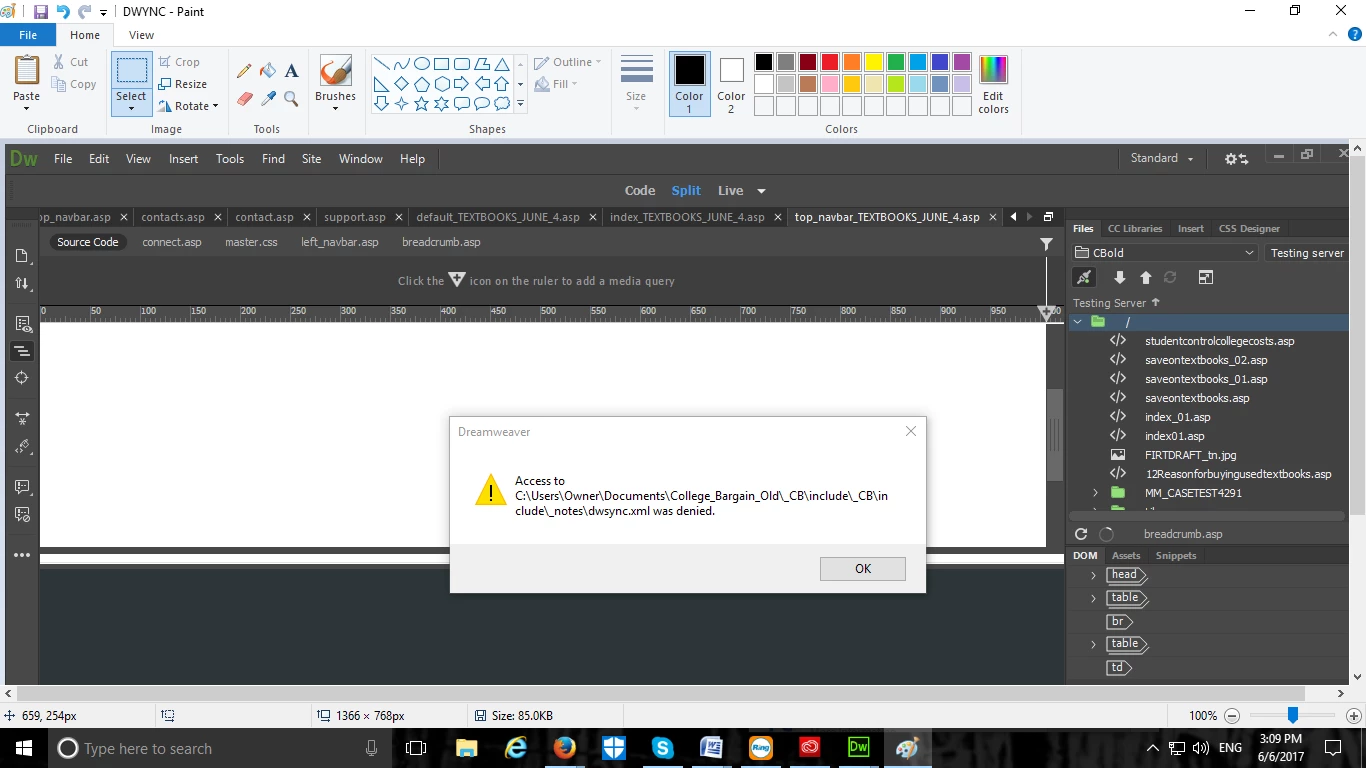Click the Resize button
Image resolution: width=1366 pixels, height=768 pixels.
click(182, 84)
